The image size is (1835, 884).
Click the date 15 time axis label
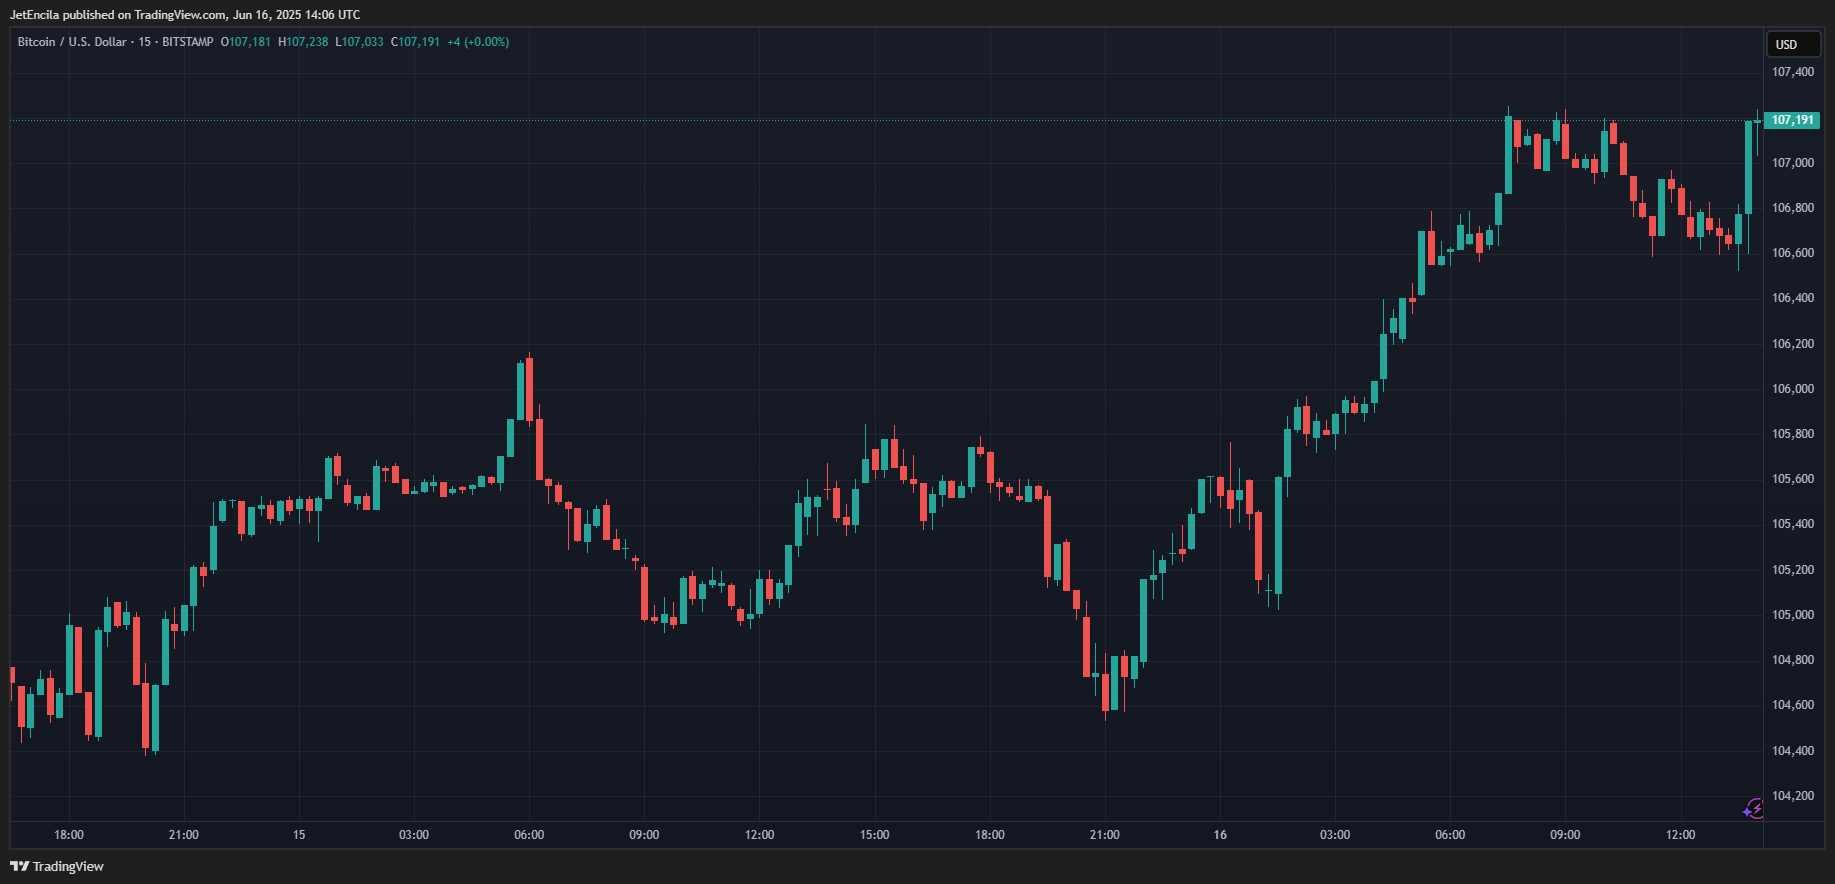point(299,835)
